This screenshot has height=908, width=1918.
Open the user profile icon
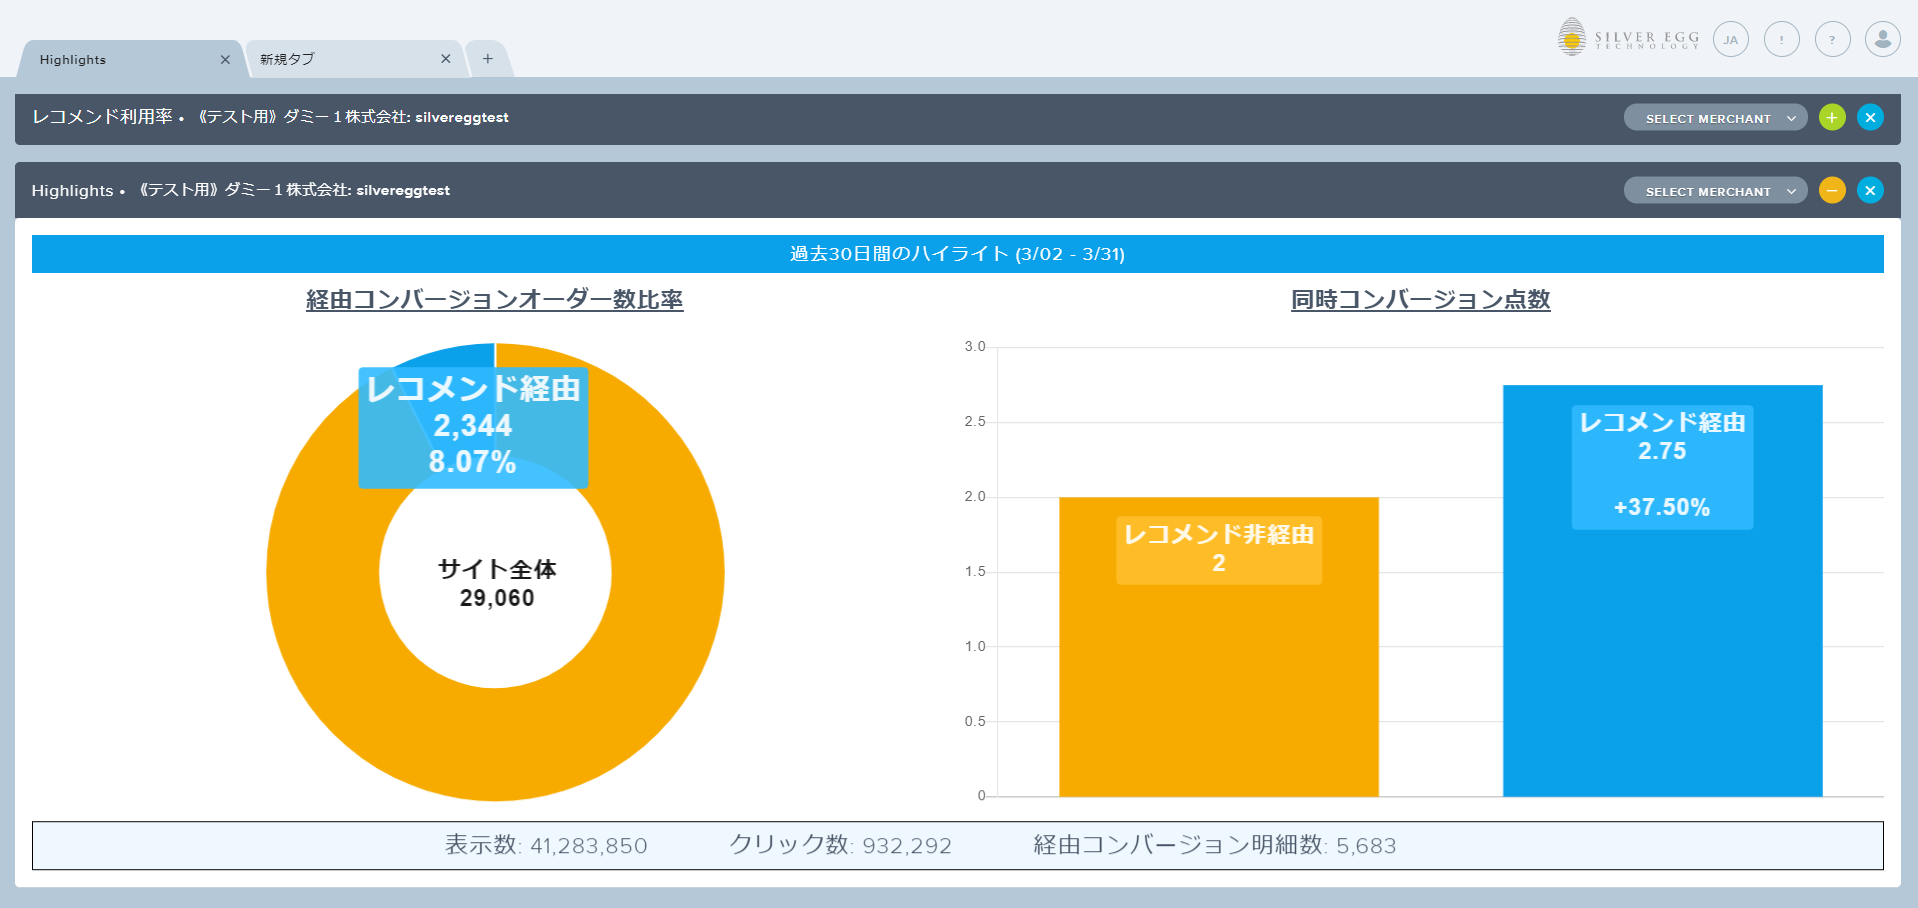click(x=1883, y=39)
